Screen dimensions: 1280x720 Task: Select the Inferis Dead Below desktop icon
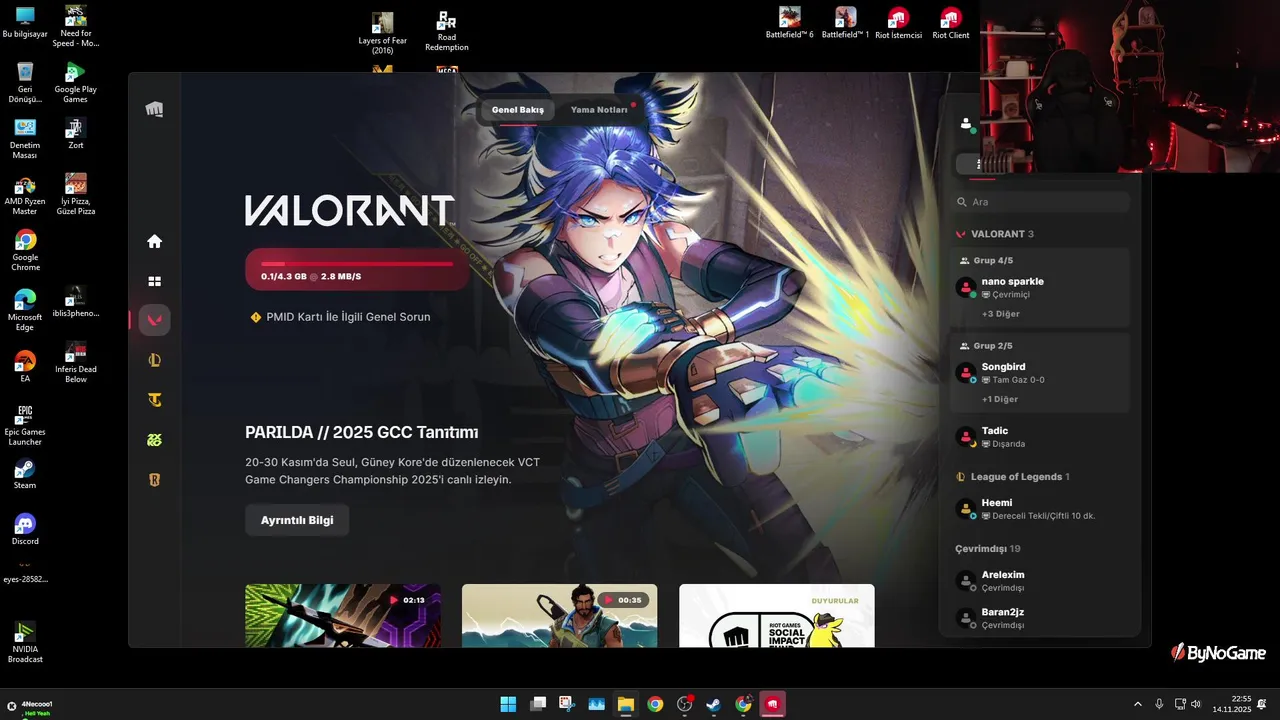tap(75, 362)
